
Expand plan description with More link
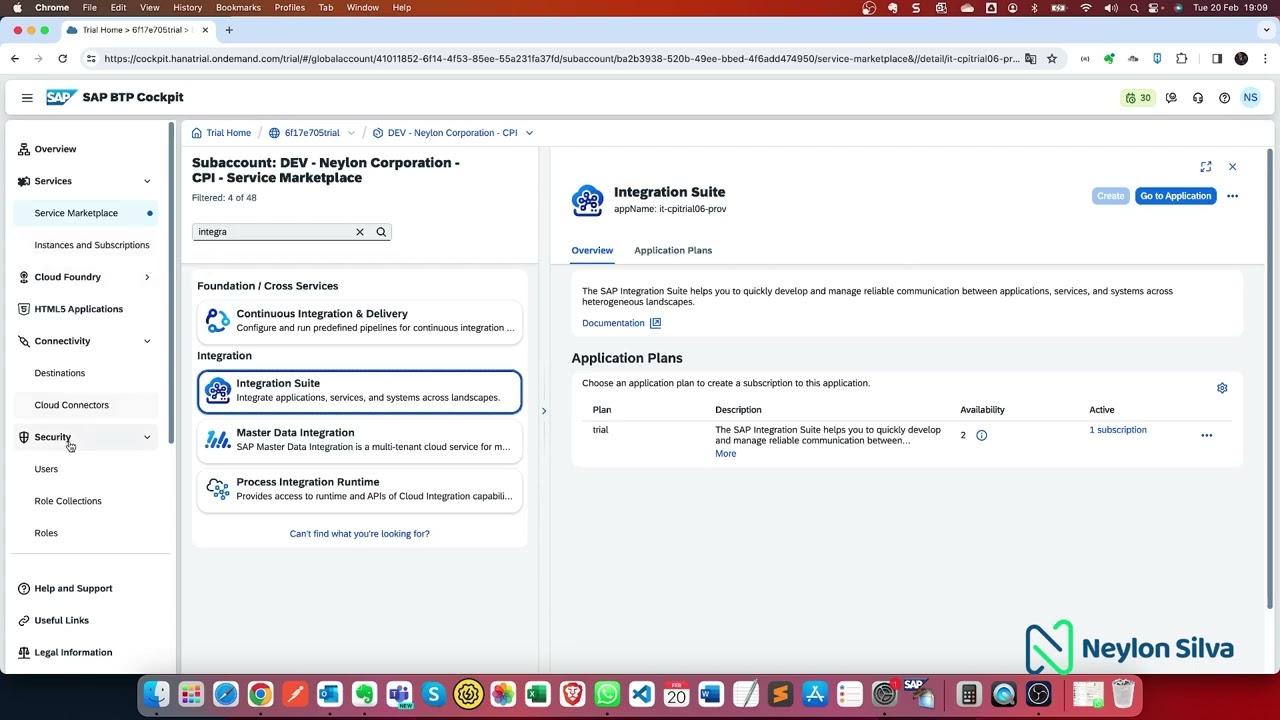pos(726,454)
